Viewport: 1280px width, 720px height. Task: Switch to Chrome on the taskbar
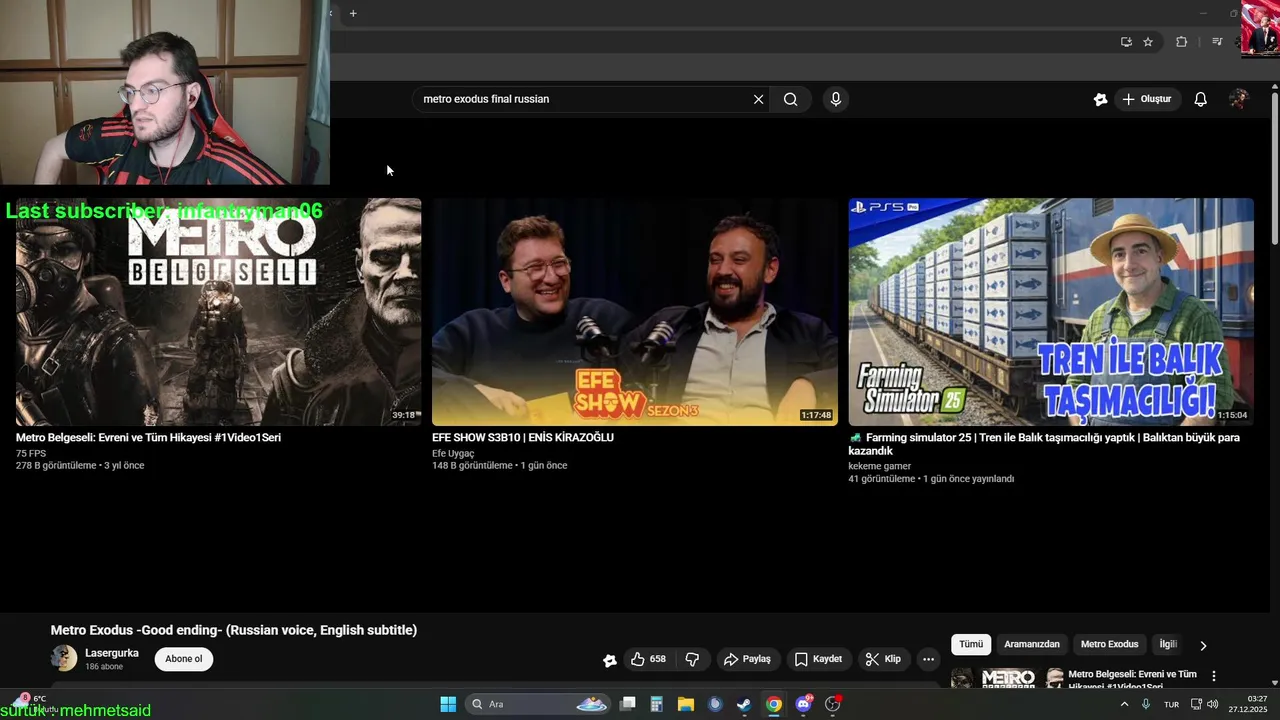pos(774,704)
